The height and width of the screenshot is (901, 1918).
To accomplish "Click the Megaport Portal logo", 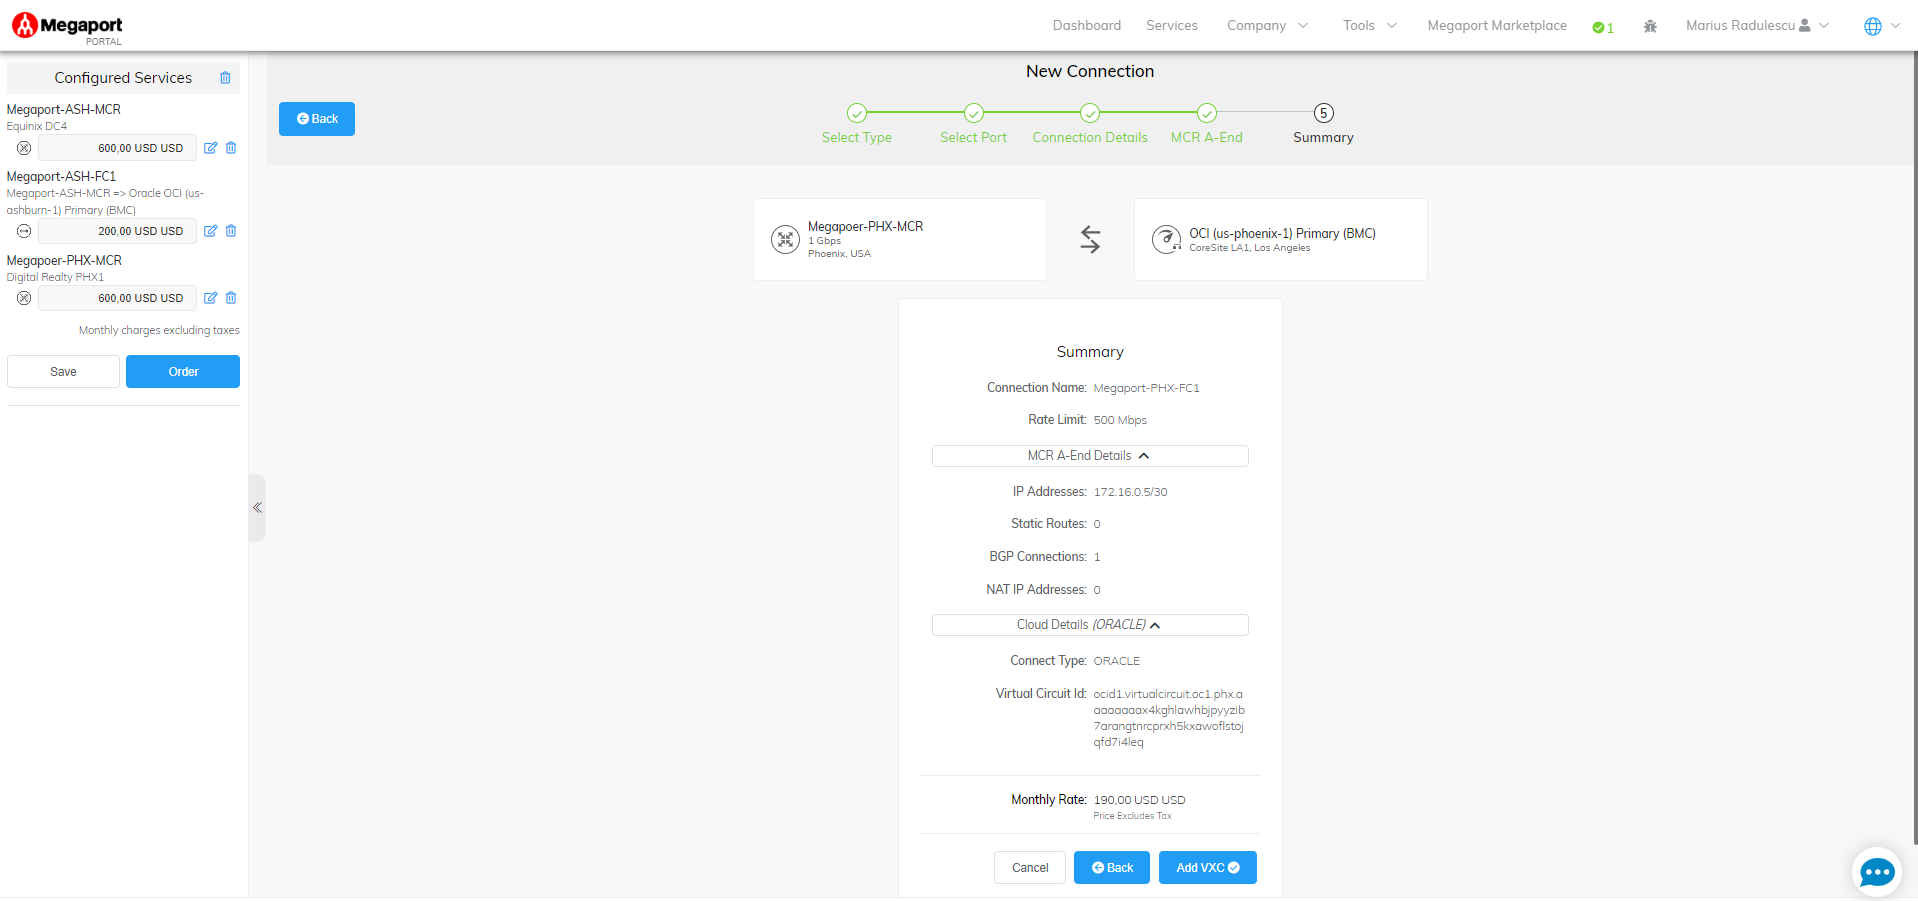I will coord(67,27).
